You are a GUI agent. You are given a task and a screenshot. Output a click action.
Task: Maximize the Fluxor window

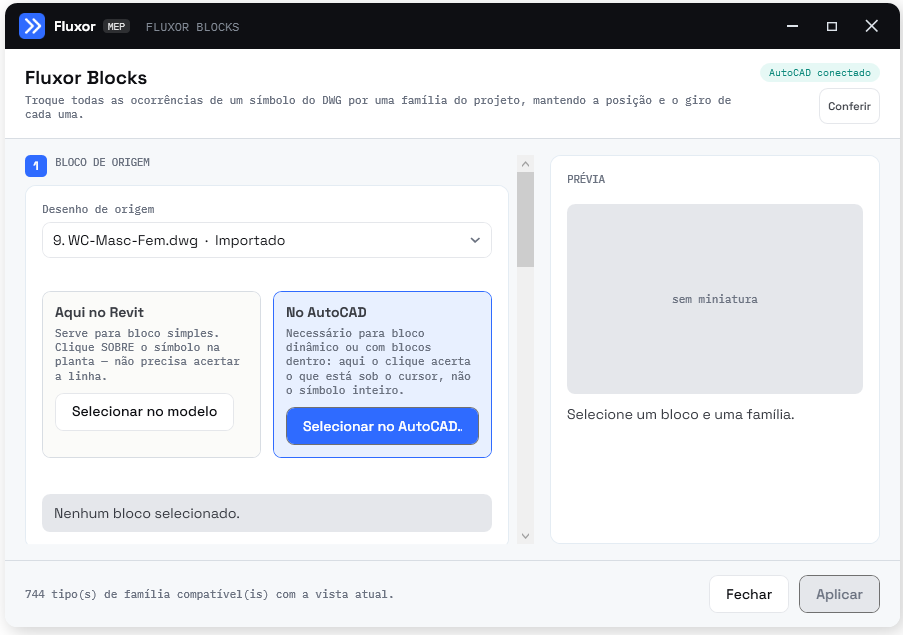pyautogui.click(x=832, y=26)
